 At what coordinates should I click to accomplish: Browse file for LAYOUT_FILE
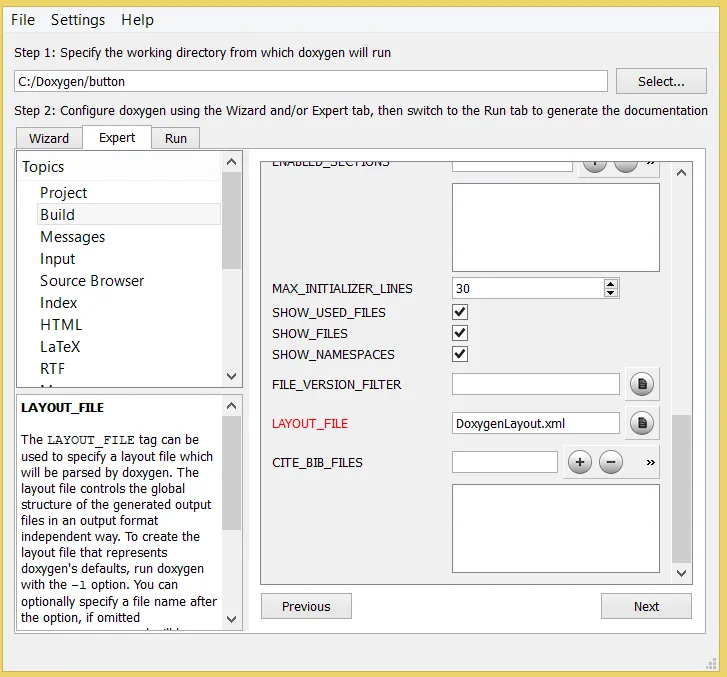coord(642,423)
